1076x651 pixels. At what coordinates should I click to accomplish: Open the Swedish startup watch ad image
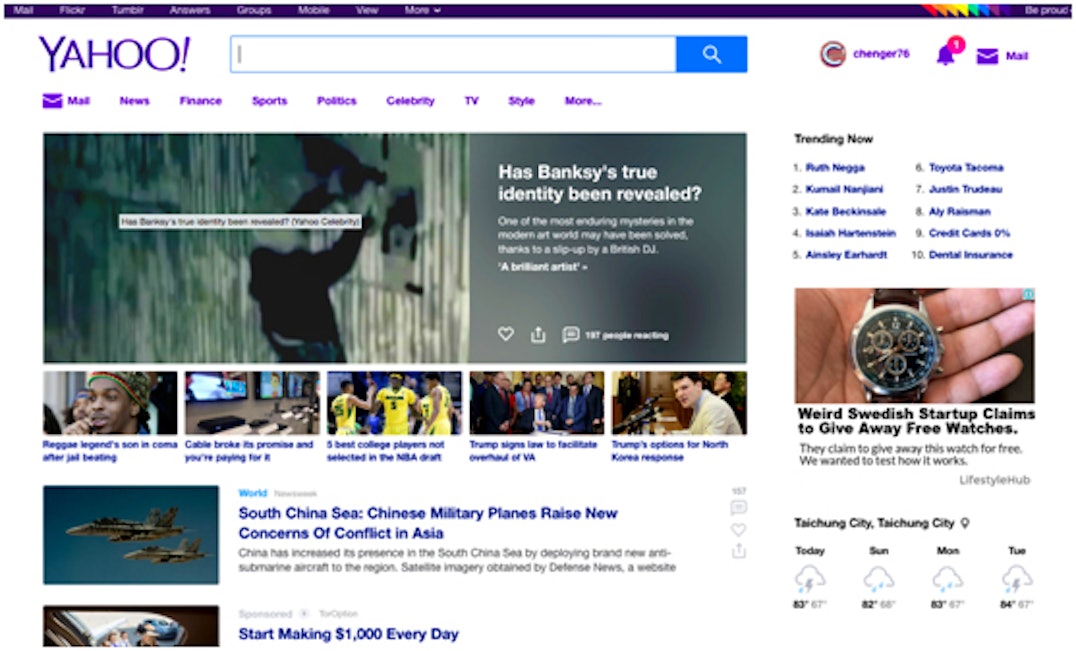point(915,345)
